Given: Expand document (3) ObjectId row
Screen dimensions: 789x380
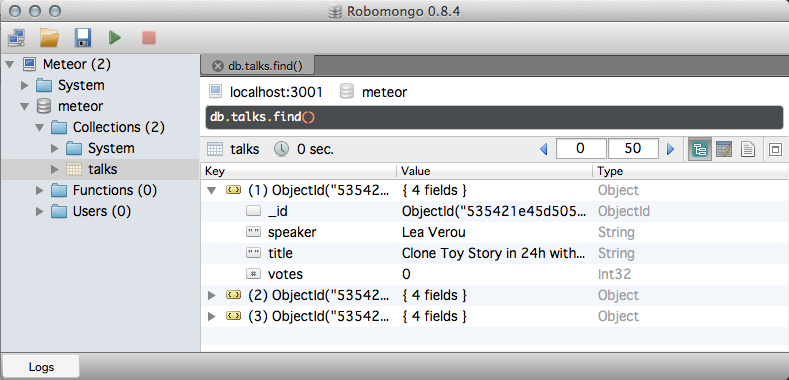Looking at the screenshot, I should pos(212,317).
